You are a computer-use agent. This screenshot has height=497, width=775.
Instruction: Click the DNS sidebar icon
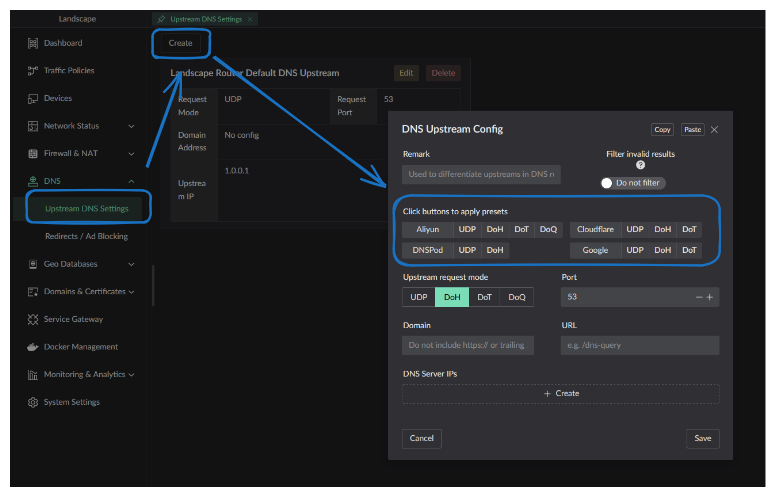[33, 181]
